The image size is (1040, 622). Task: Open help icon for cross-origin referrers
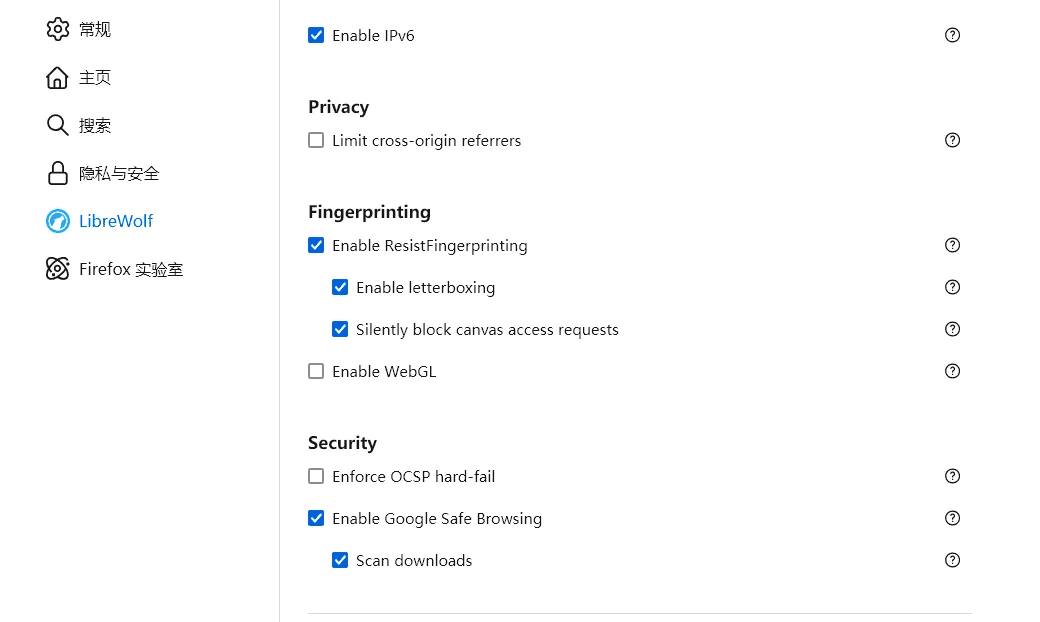[952, 140]
